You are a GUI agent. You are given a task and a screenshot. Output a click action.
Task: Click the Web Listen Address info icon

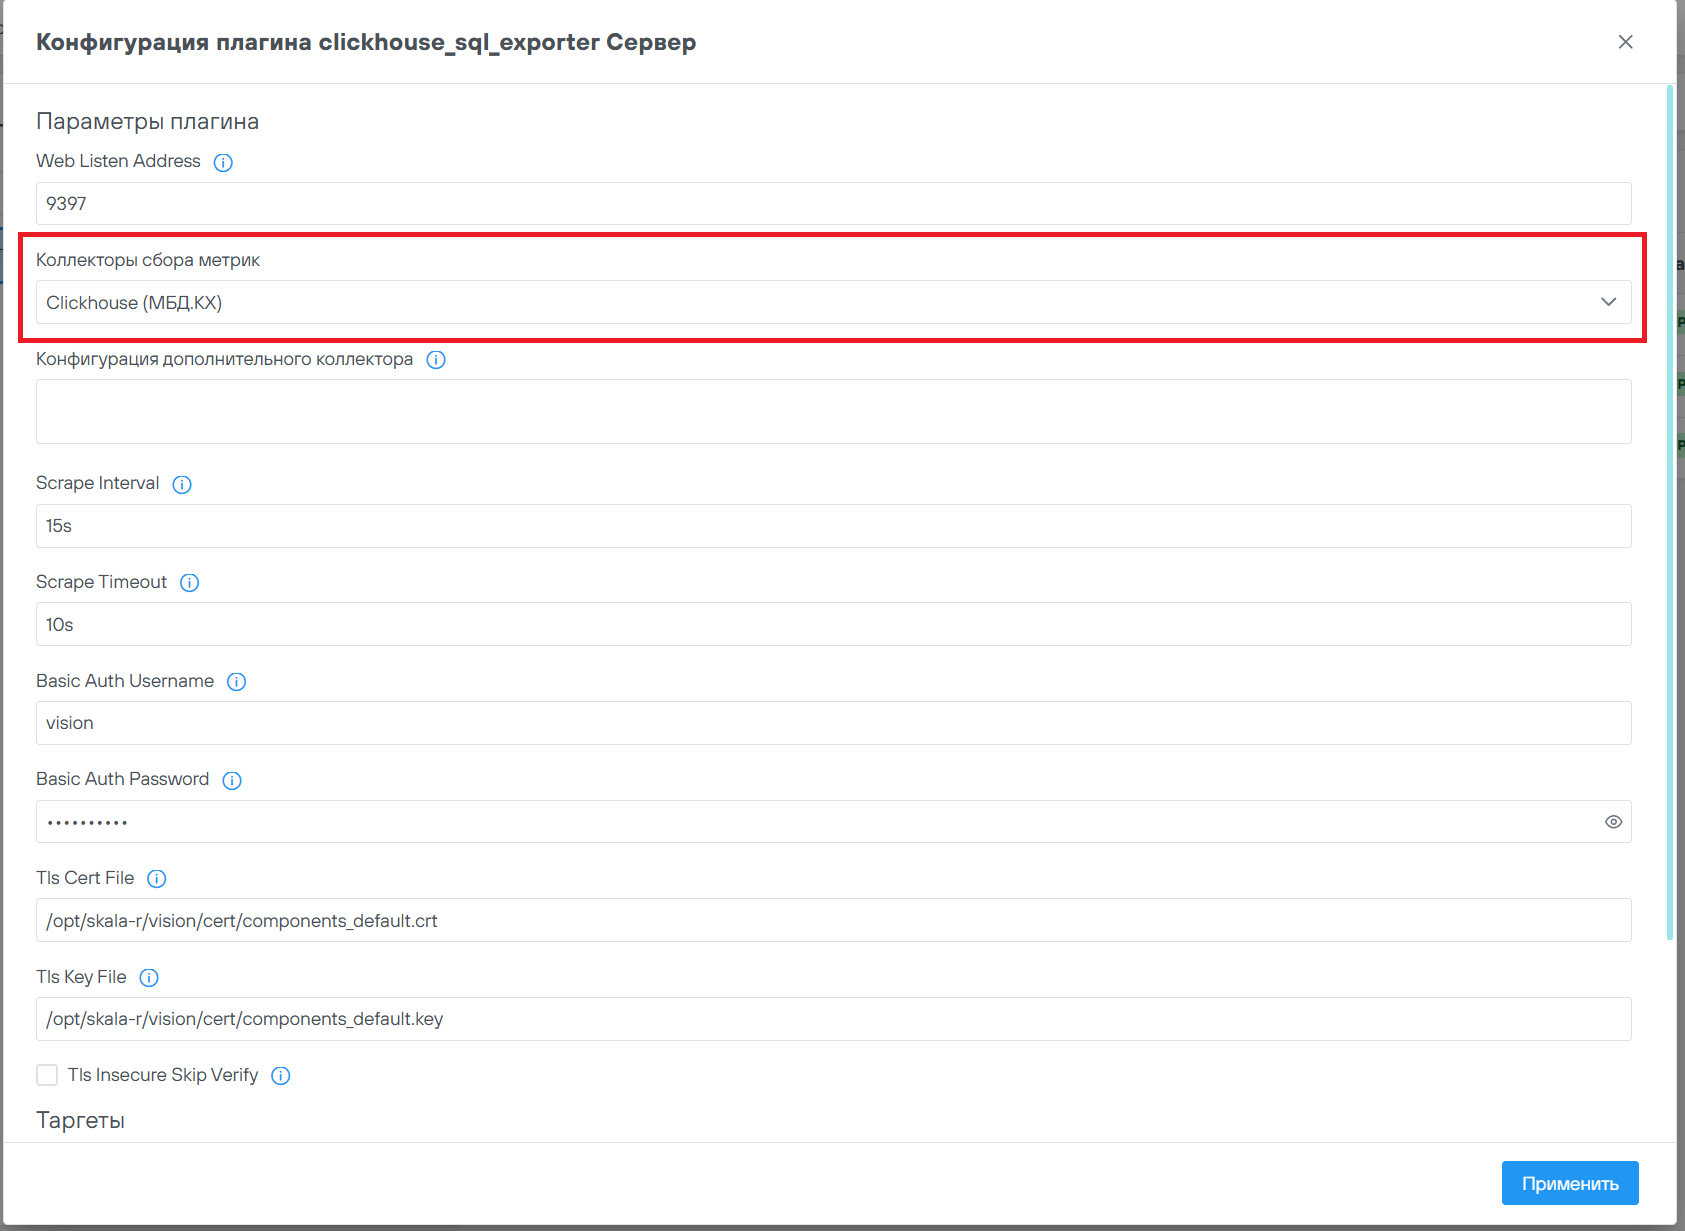223,162
